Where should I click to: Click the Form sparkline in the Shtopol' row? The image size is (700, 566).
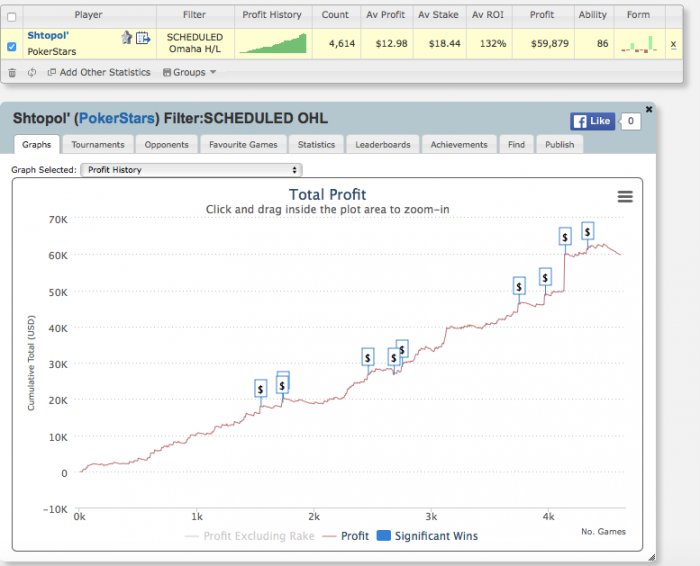point(639,44)
